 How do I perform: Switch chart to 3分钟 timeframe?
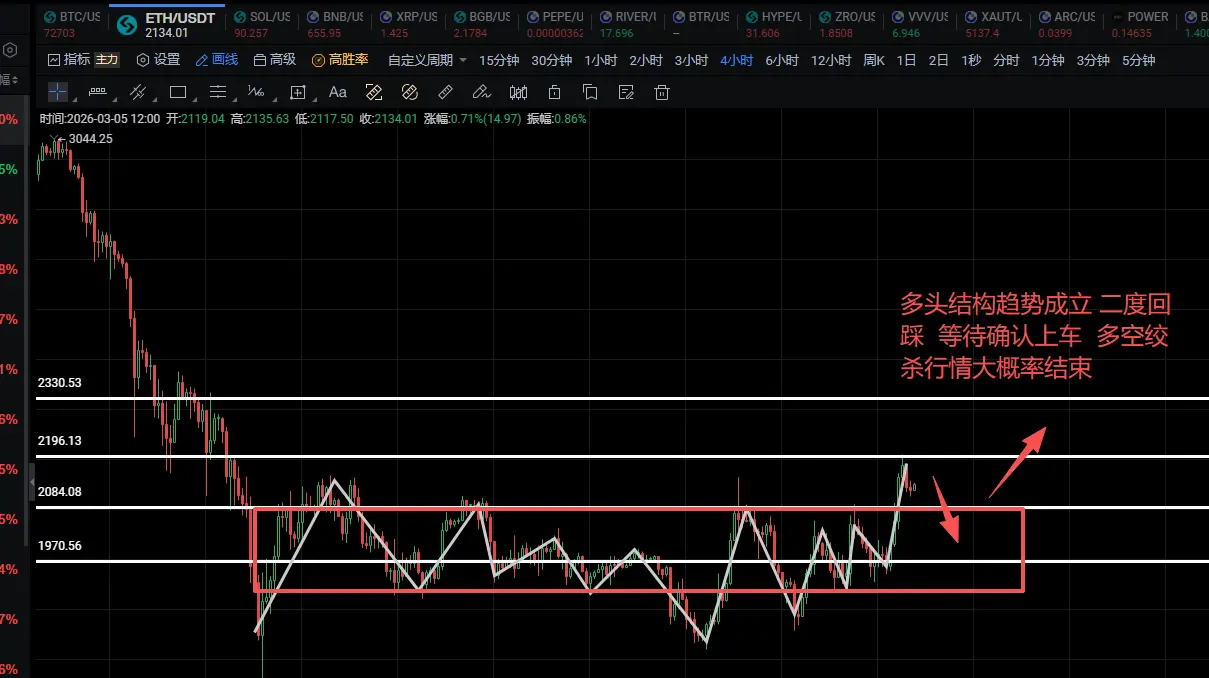(1093, 60)
